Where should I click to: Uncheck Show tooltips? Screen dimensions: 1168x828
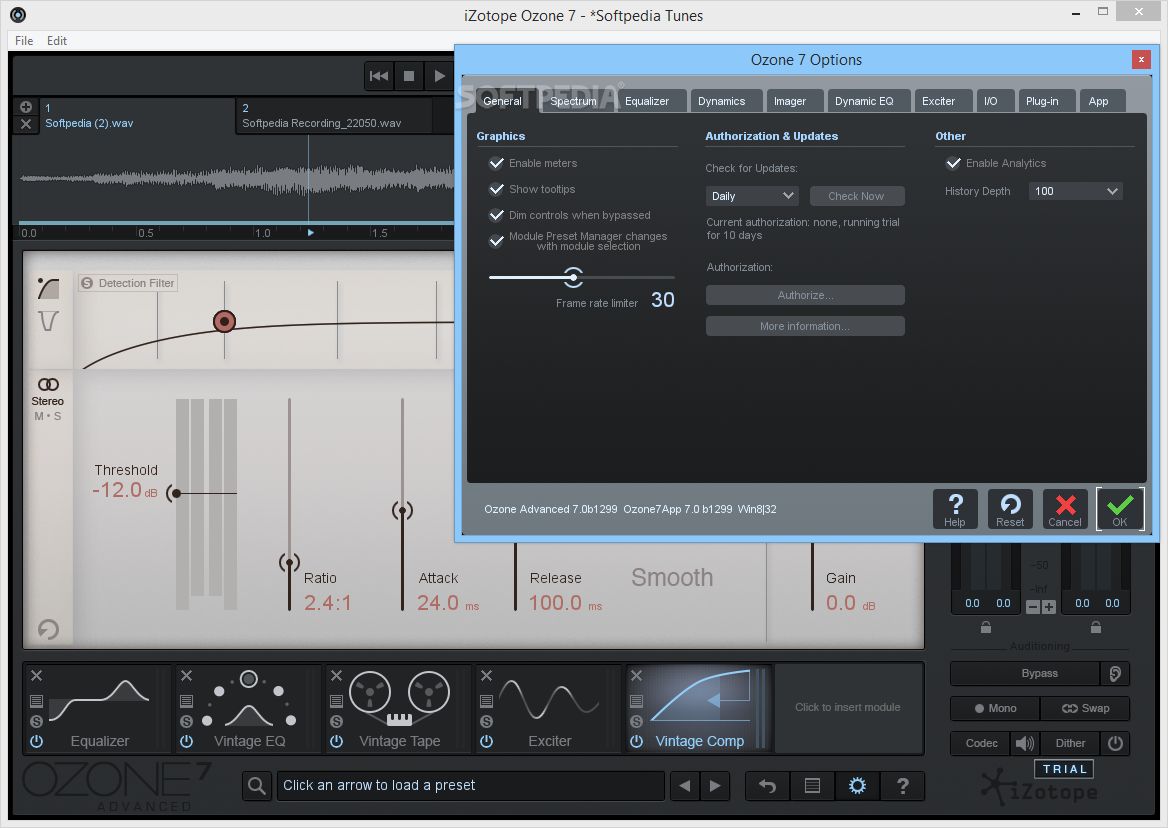[496, 189]
